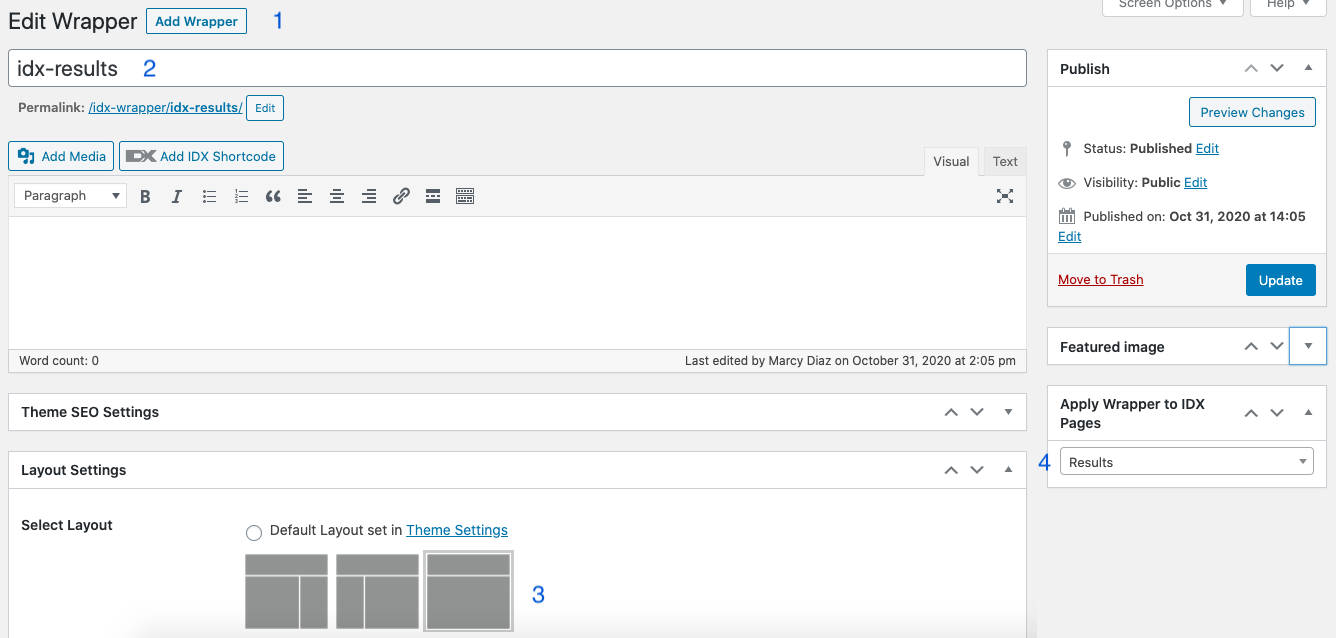Collapse the Publish panel
Screen dimensions: 1336x638
click(1308, 69)
